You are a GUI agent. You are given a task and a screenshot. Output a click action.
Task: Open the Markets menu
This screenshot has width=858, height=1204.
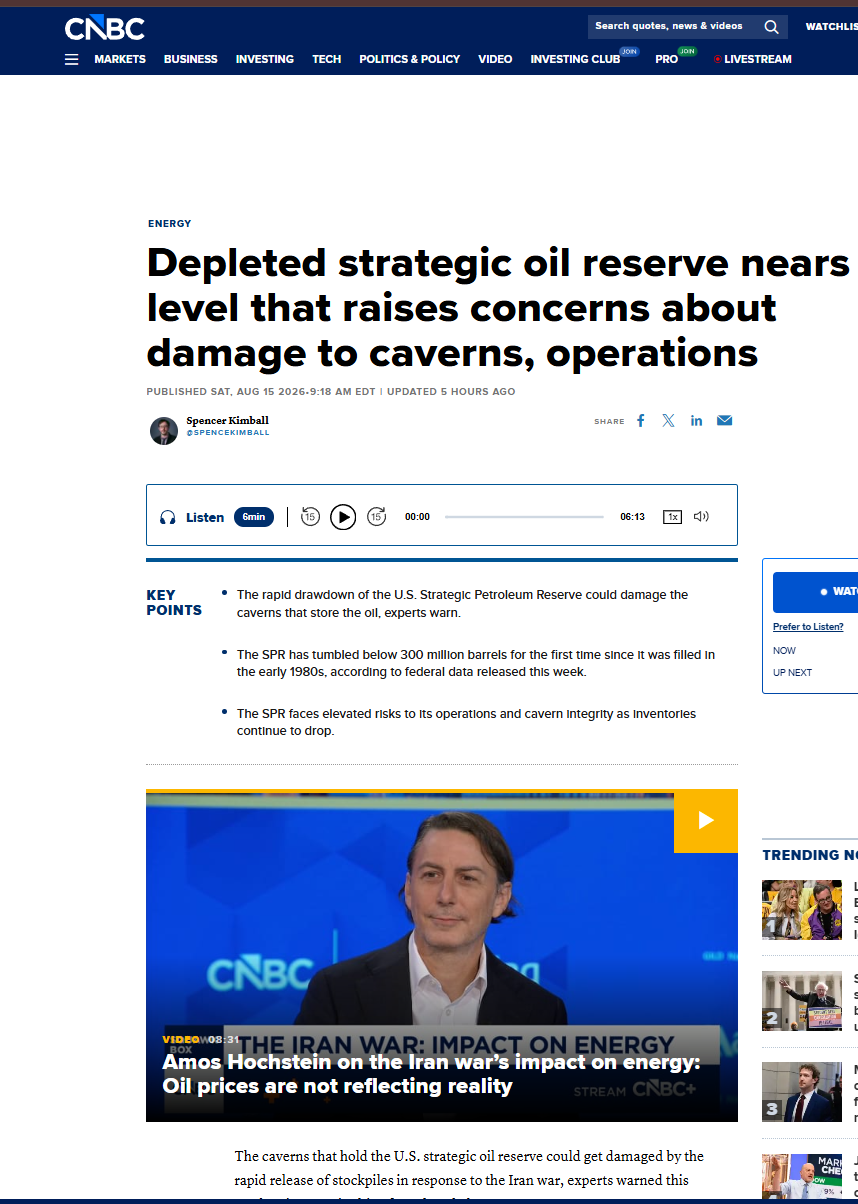tap(120, 59)
